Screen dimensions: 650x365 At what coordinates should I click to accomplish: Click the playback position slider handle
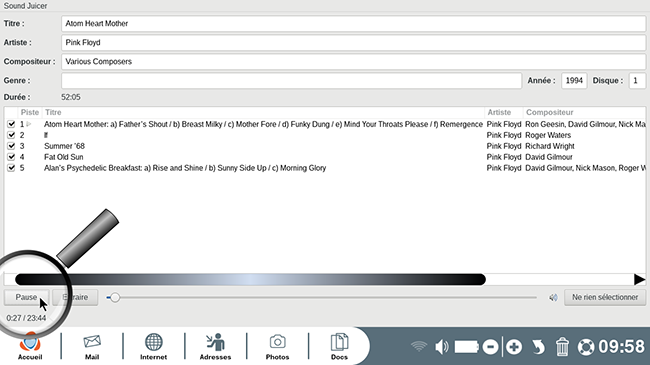[x=115, y=297]
